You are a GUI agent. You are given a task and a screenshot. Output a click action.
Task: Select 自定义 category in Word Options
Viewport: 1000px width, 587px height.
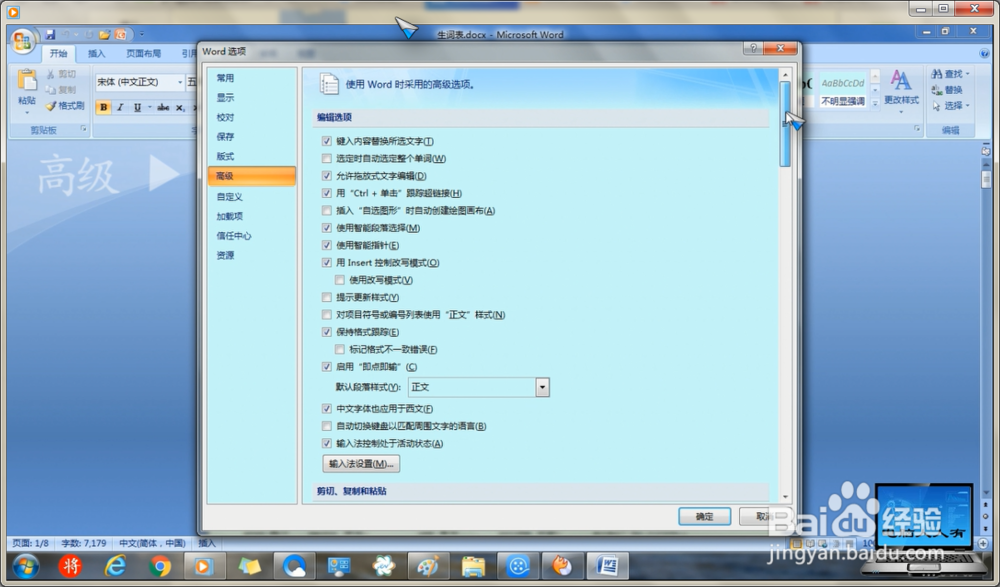(251, 197)
